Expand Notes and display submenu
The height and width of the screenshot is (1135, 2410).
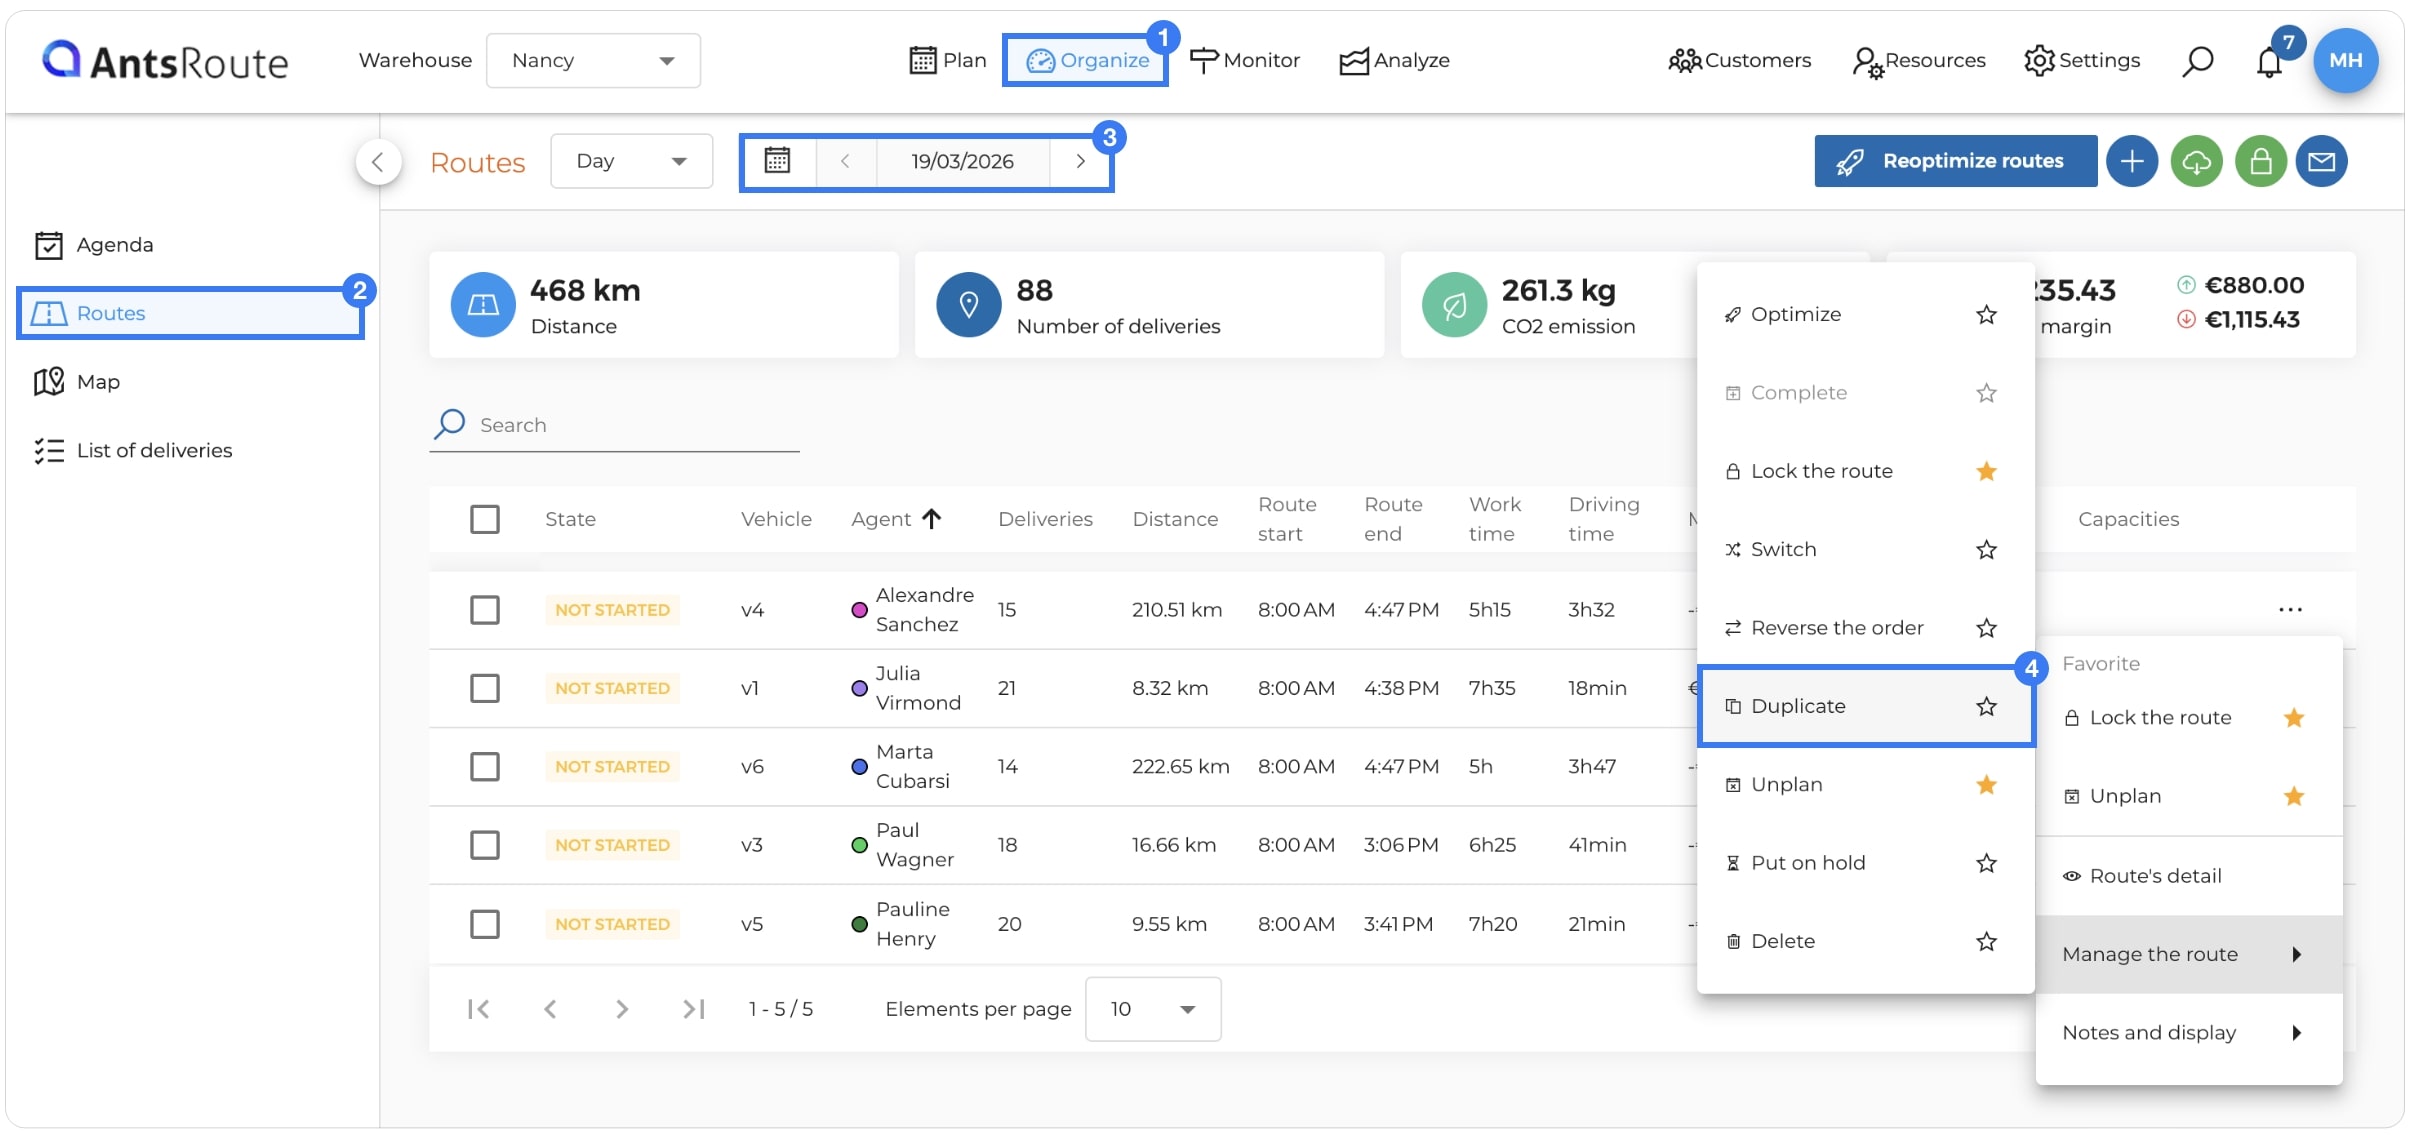[x=2188, y=1033]
